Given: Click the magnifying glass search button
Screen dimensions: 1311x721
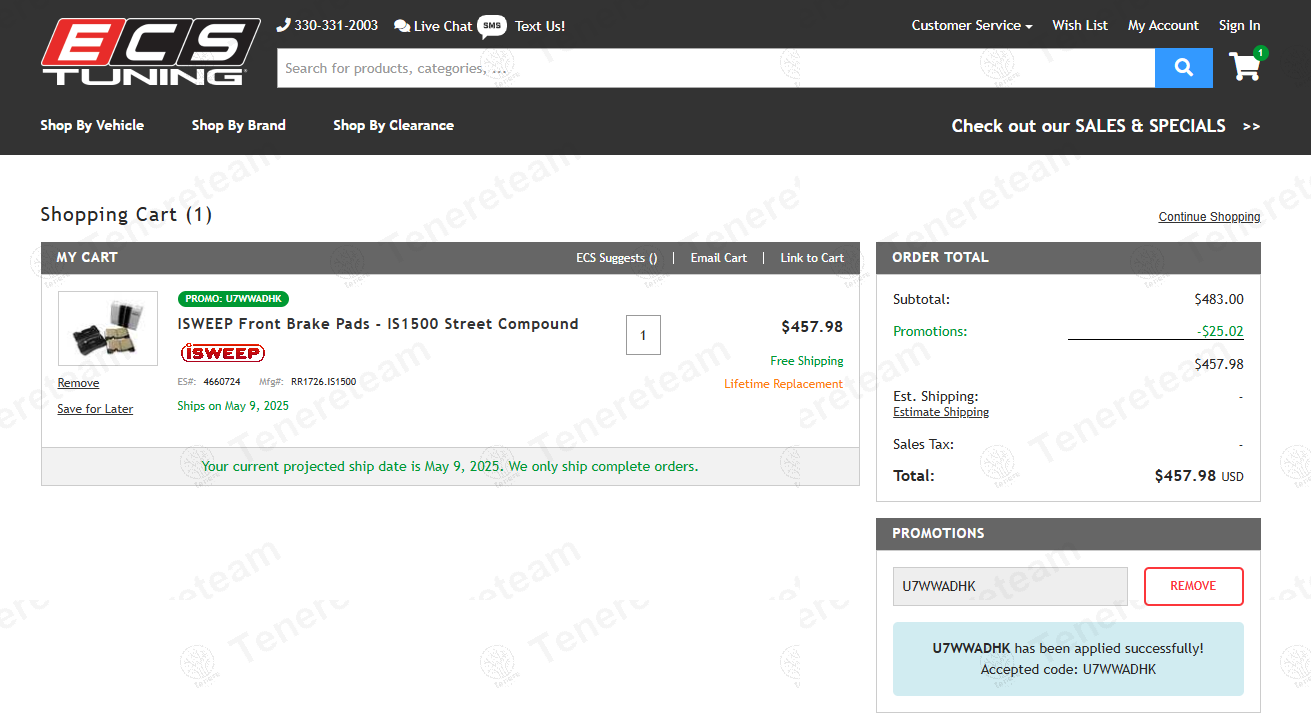Looking at the screenshot, I should point(1183,68).
